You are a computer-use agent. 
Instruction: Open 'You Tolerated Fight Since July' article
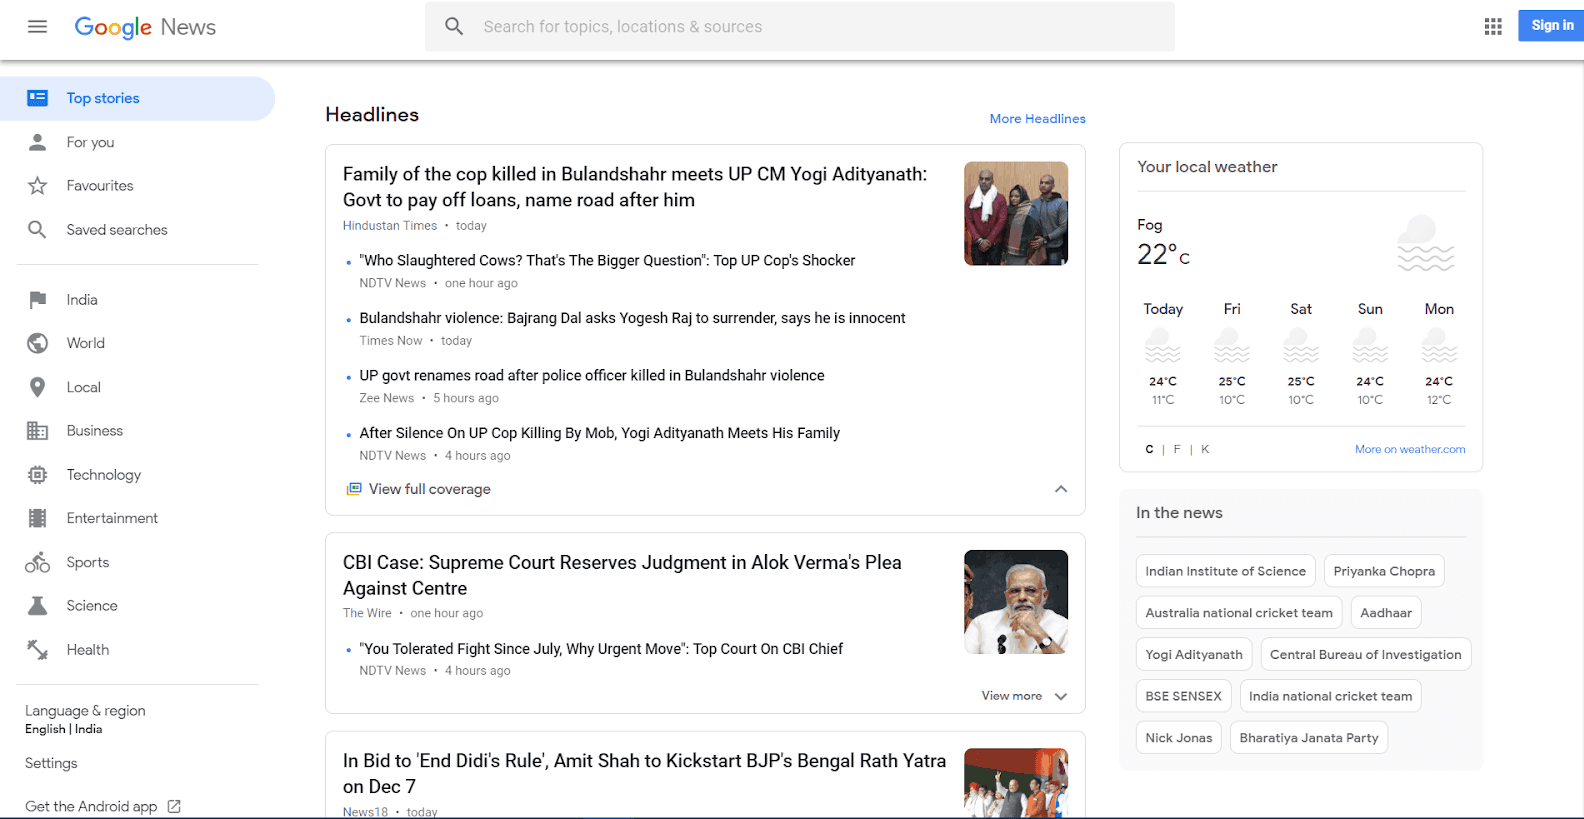coord(601,649)
